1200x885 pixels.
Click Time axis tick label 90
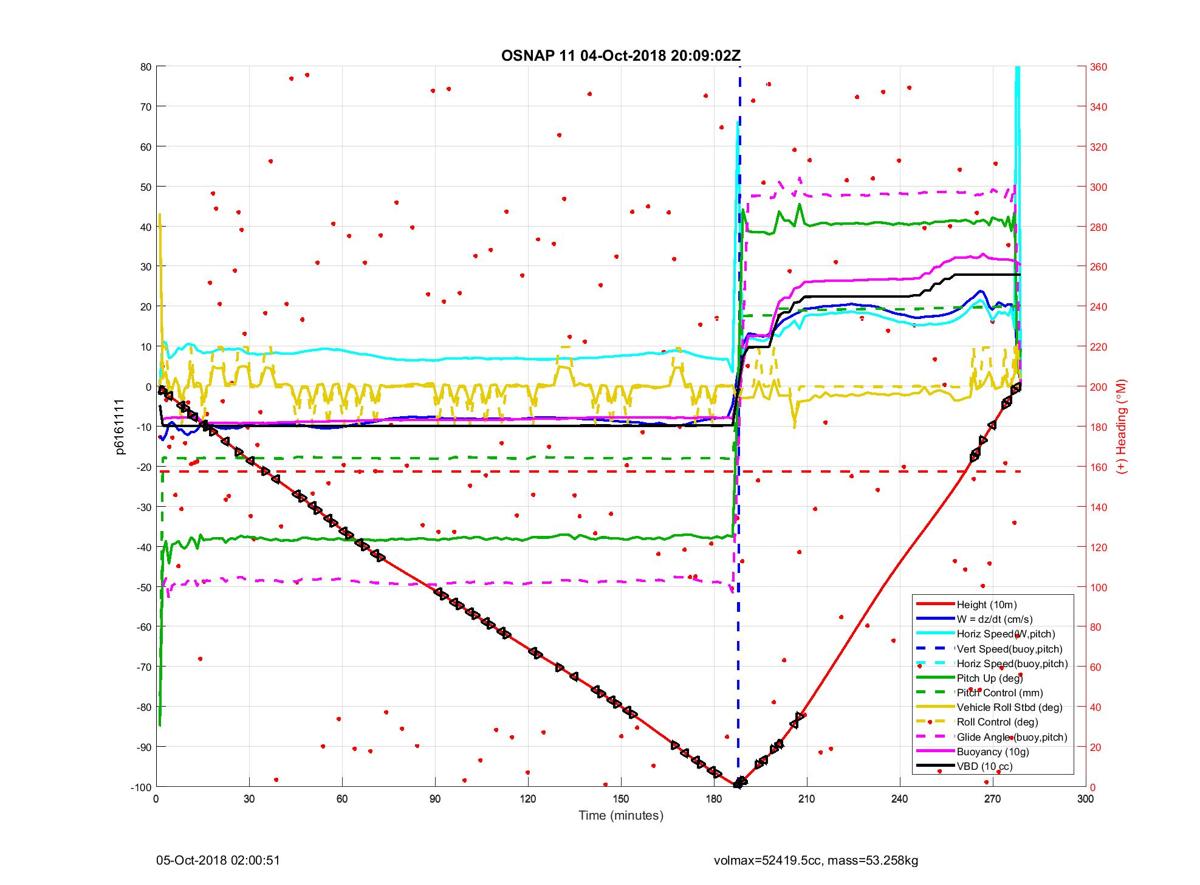point(434,799)
